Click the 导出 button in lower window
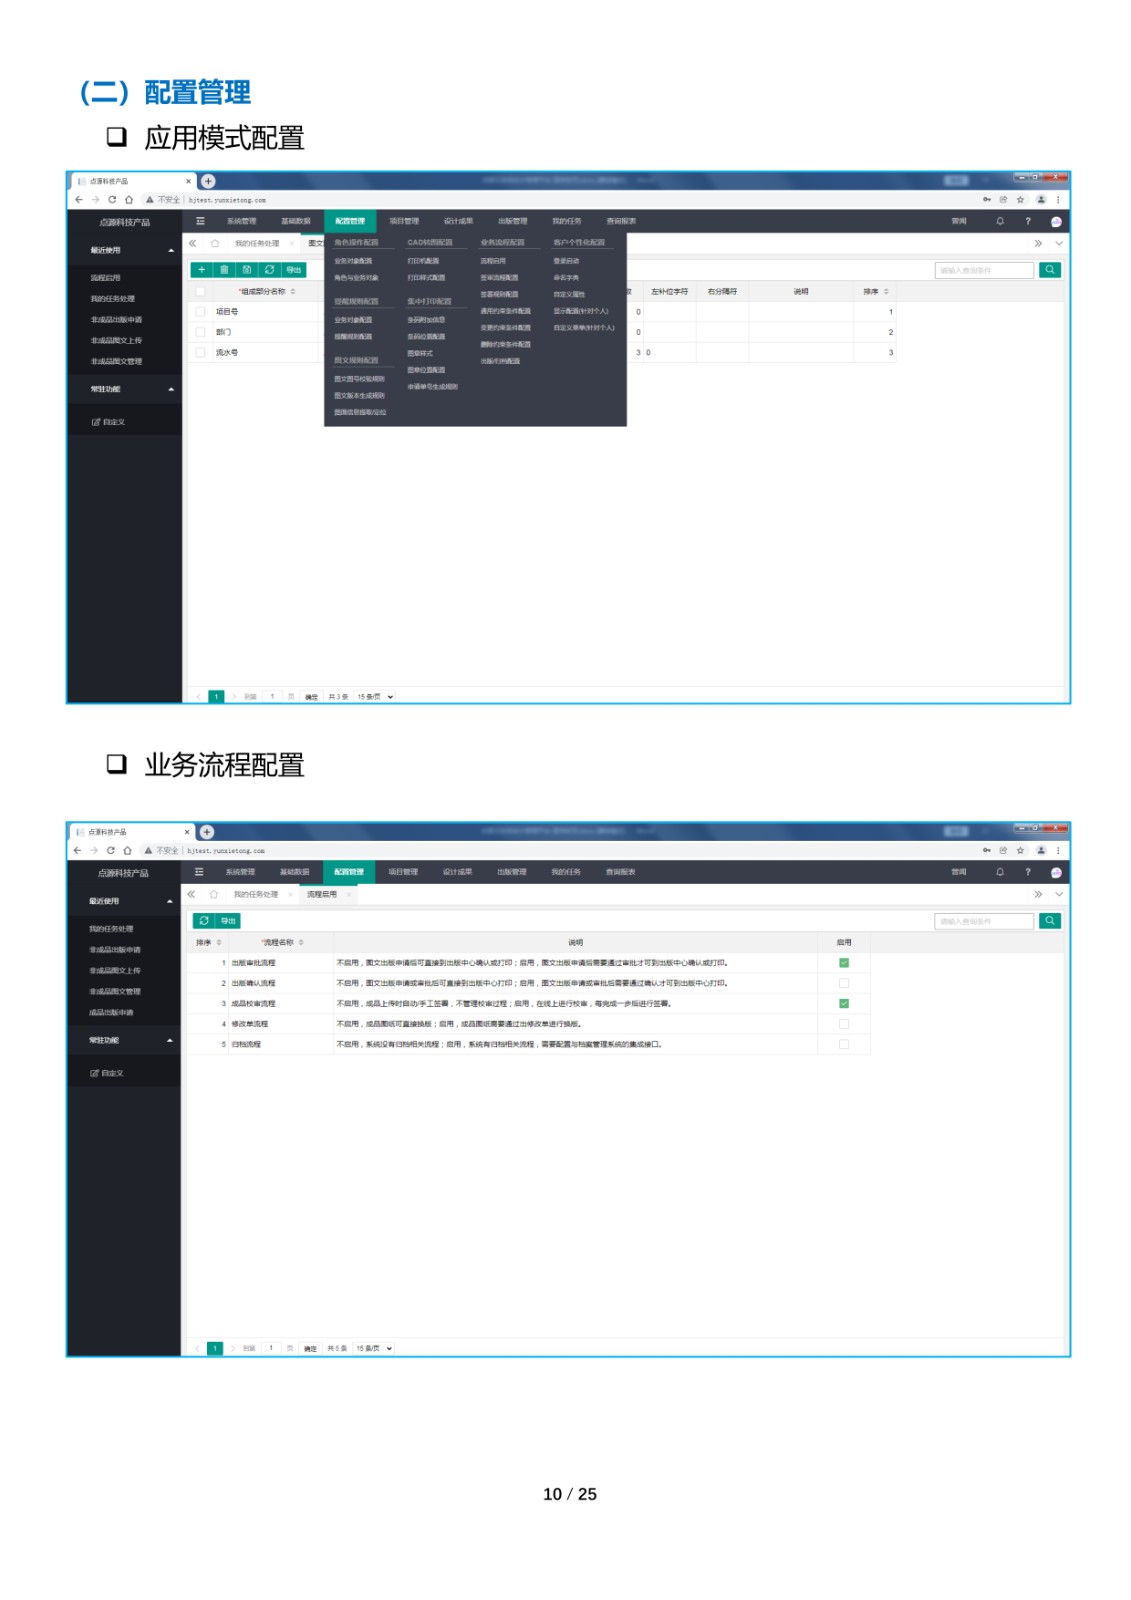The image size is (1131, 1600). 228,921
